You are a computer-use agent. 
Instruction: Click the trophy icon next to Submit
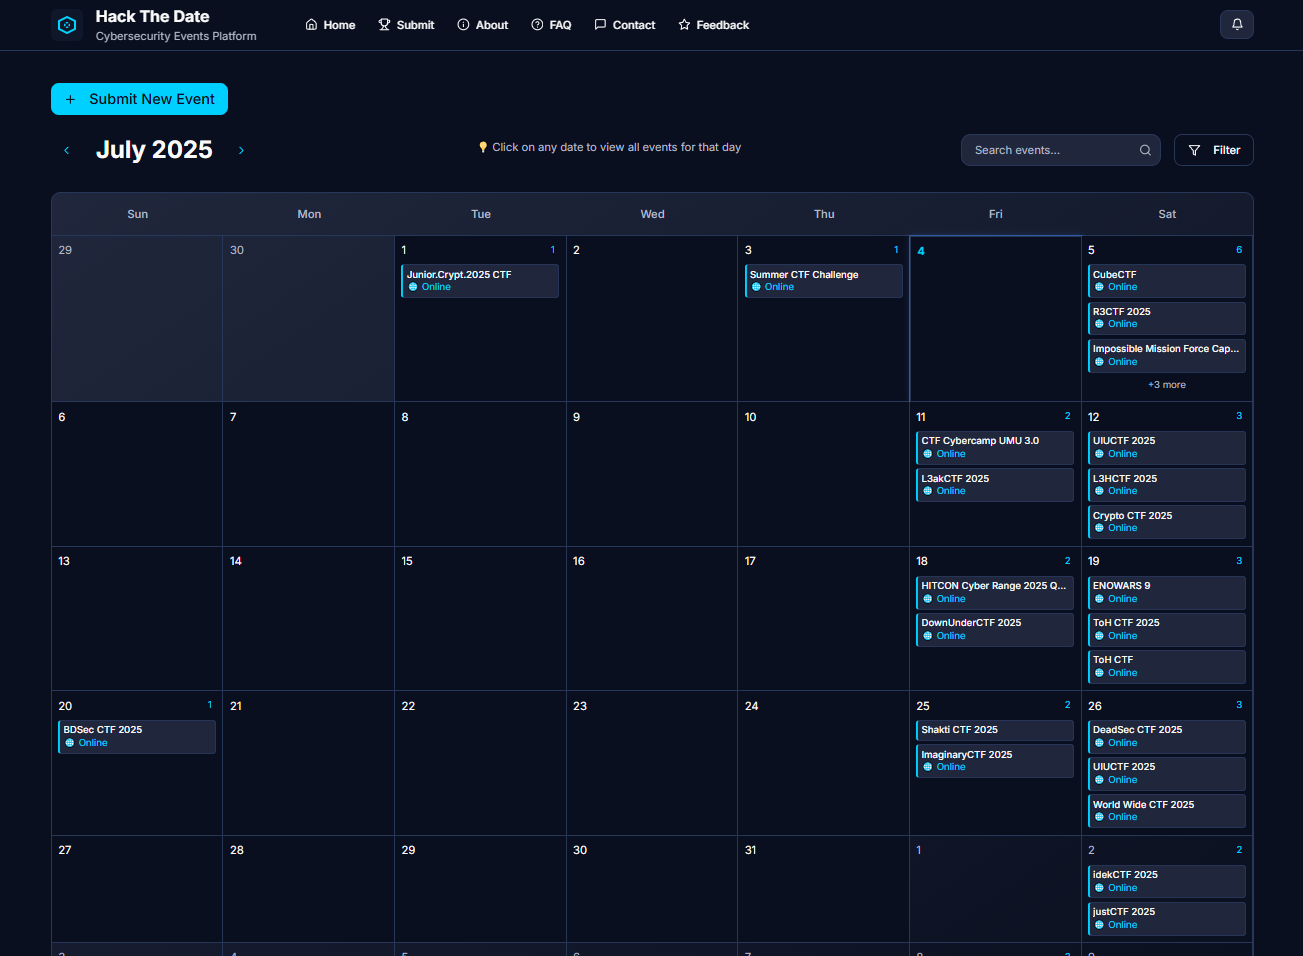pos(384,25)
